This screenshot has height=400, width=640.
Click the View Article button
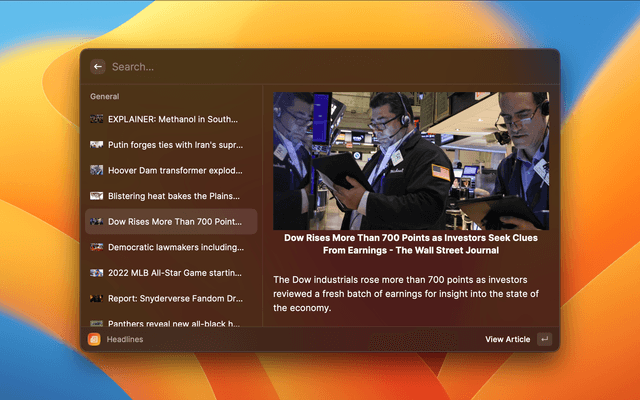(x=508, y=339)
